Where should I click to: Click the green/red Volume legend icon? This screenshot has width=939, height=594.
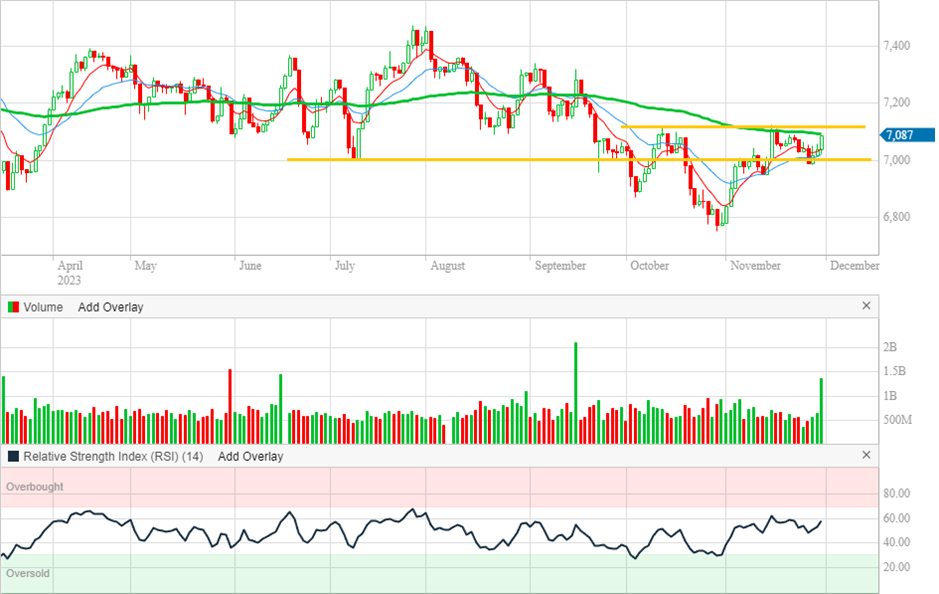tap(14, 307)
